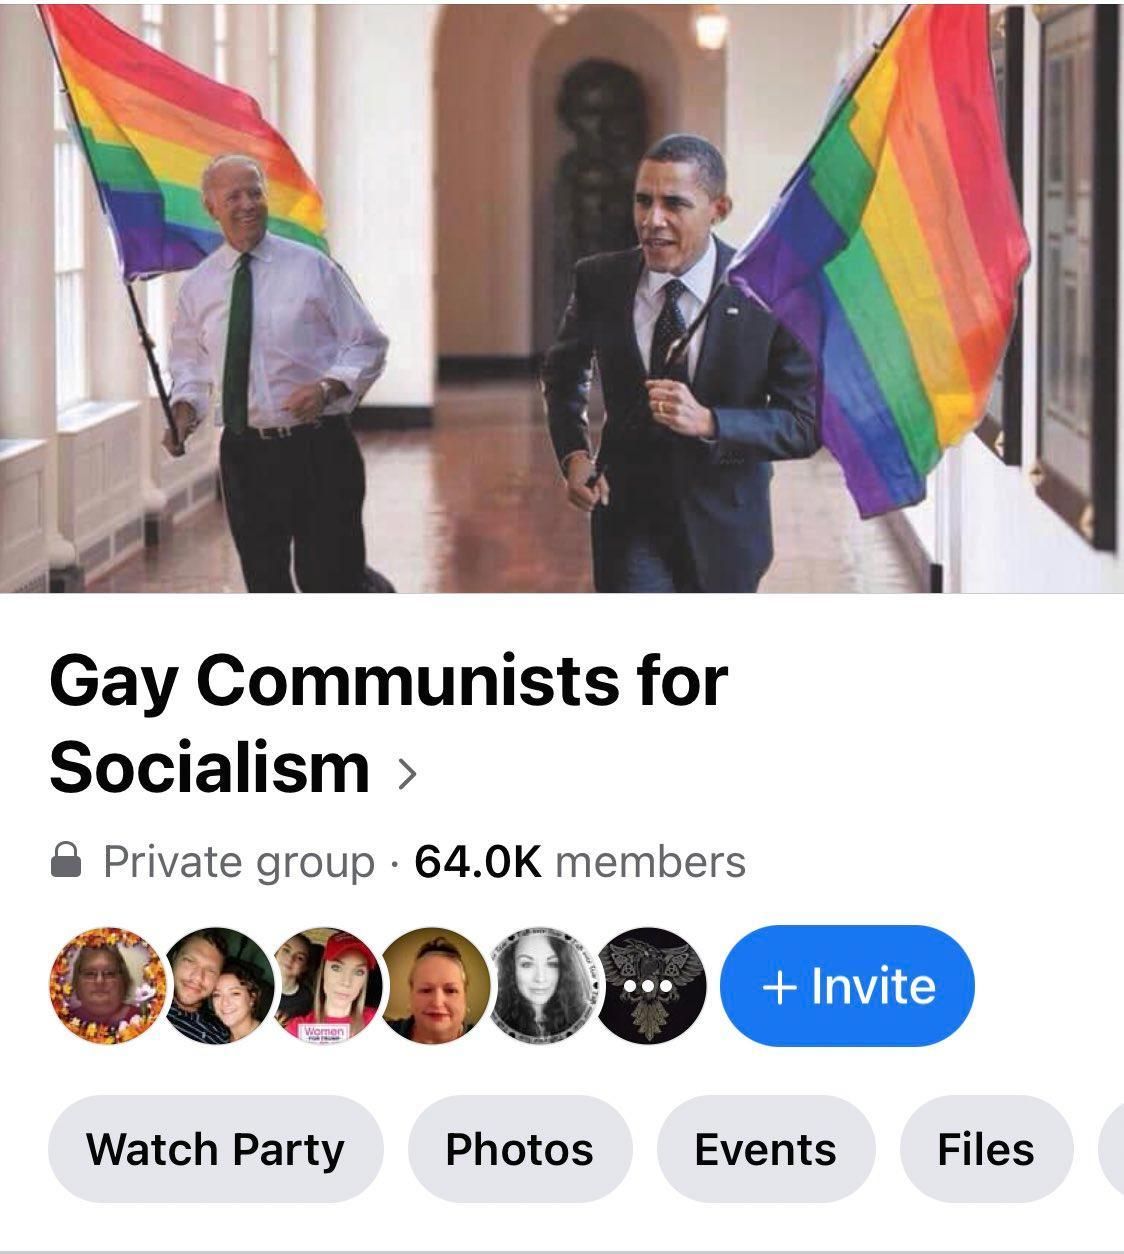The image size is (1124, 1254).
Task: Open avatar with yellow-brown background
Action: (x=437, y=986)
